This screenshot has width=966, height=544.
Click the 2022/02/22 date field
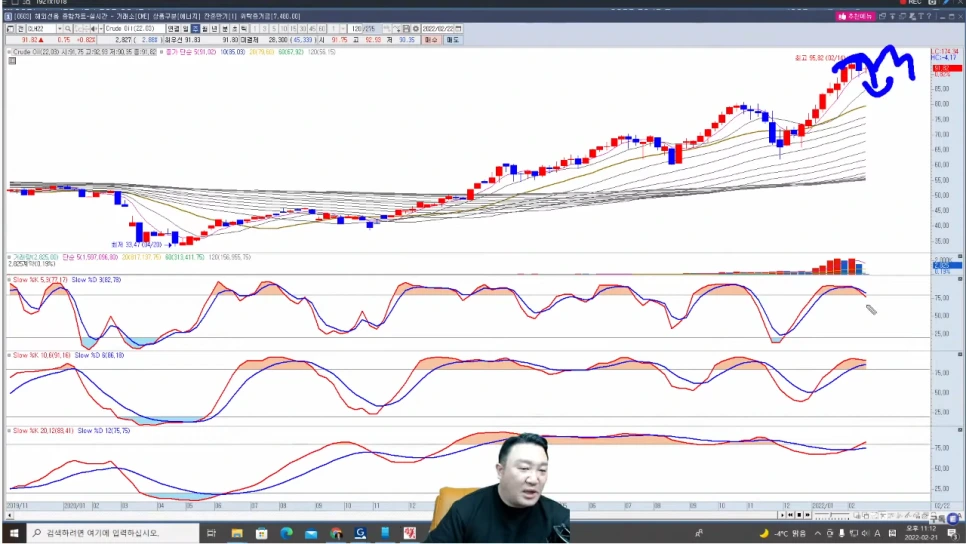437,28
